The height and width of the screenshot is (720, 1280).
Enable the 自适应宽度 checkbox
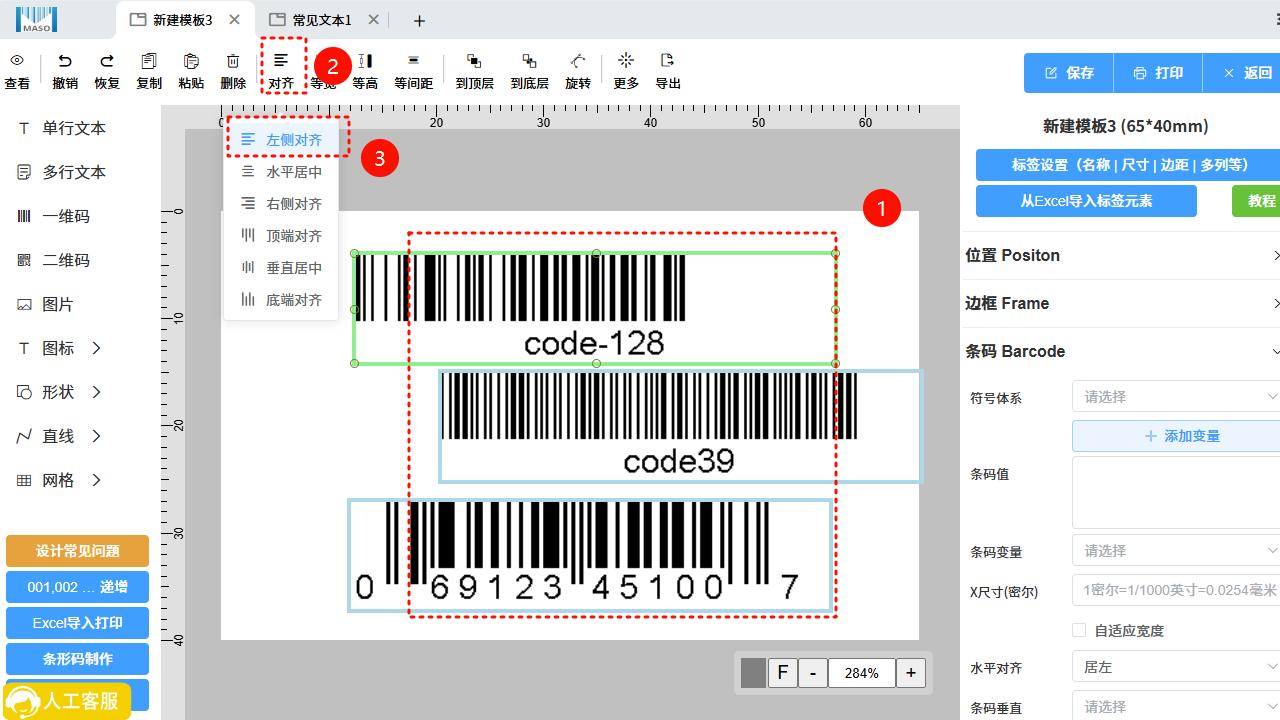(x=1079, y=630)
